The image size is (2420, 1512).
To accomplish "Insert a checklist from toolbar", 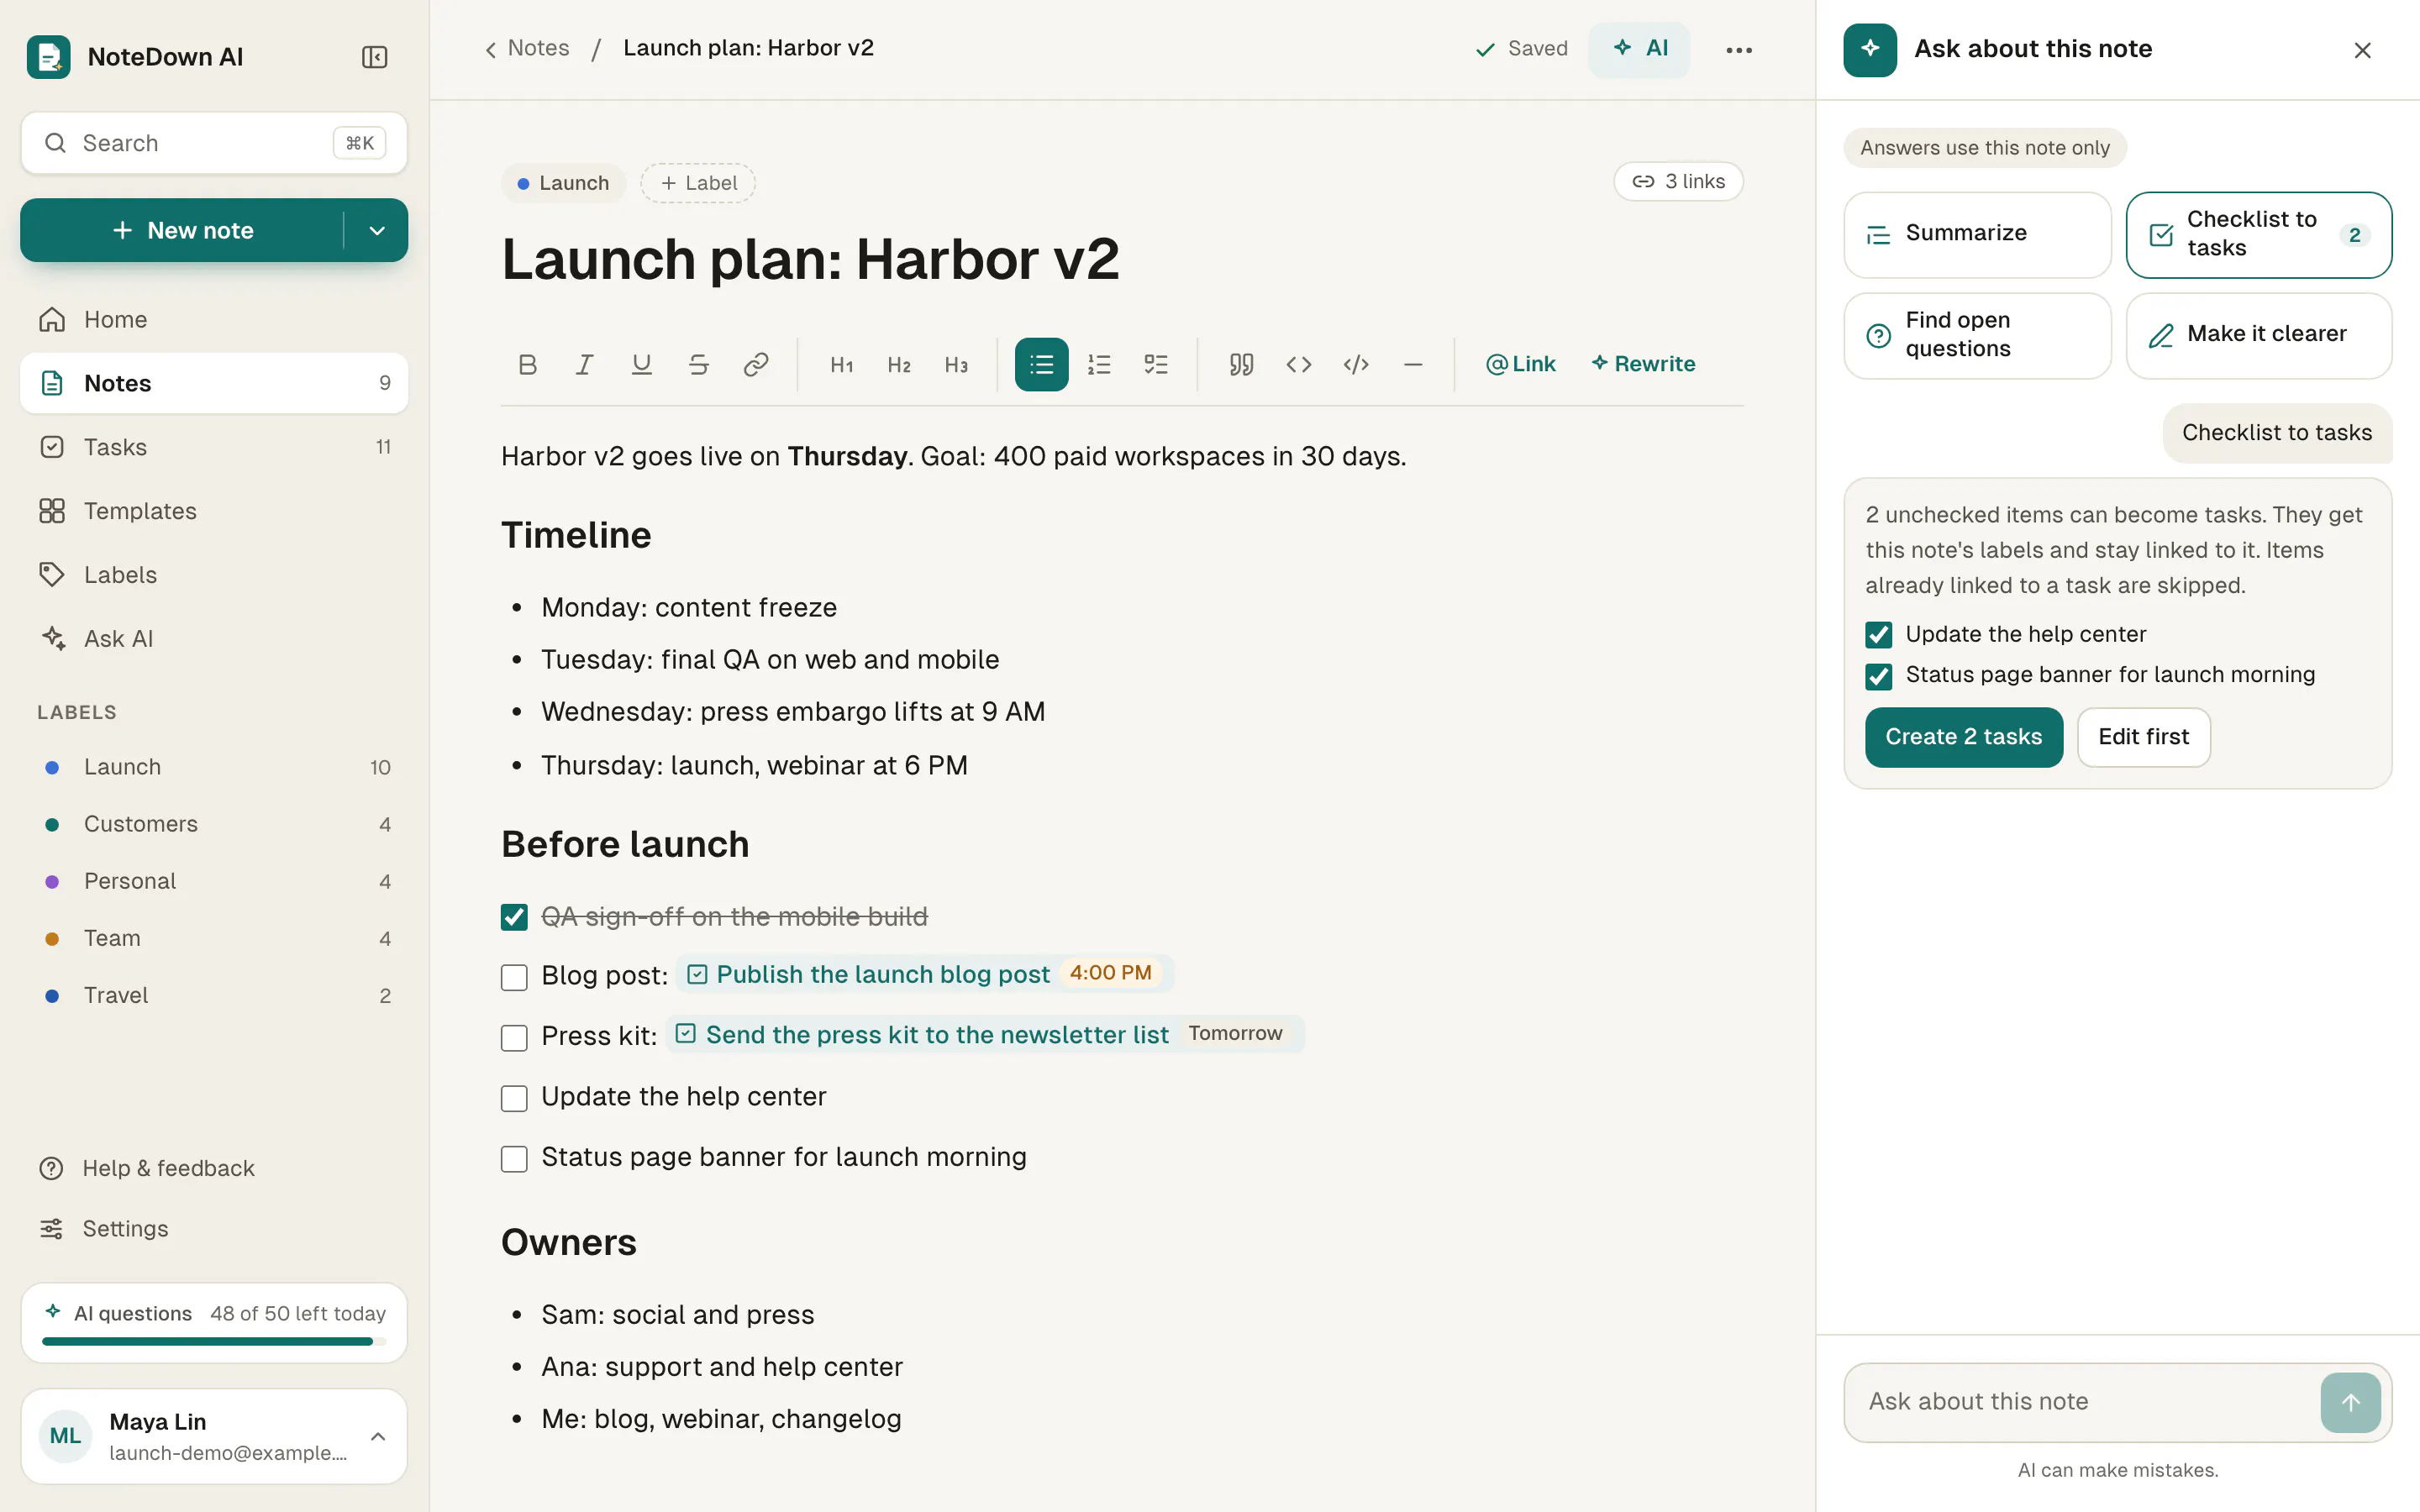I will click(1156, 364).
